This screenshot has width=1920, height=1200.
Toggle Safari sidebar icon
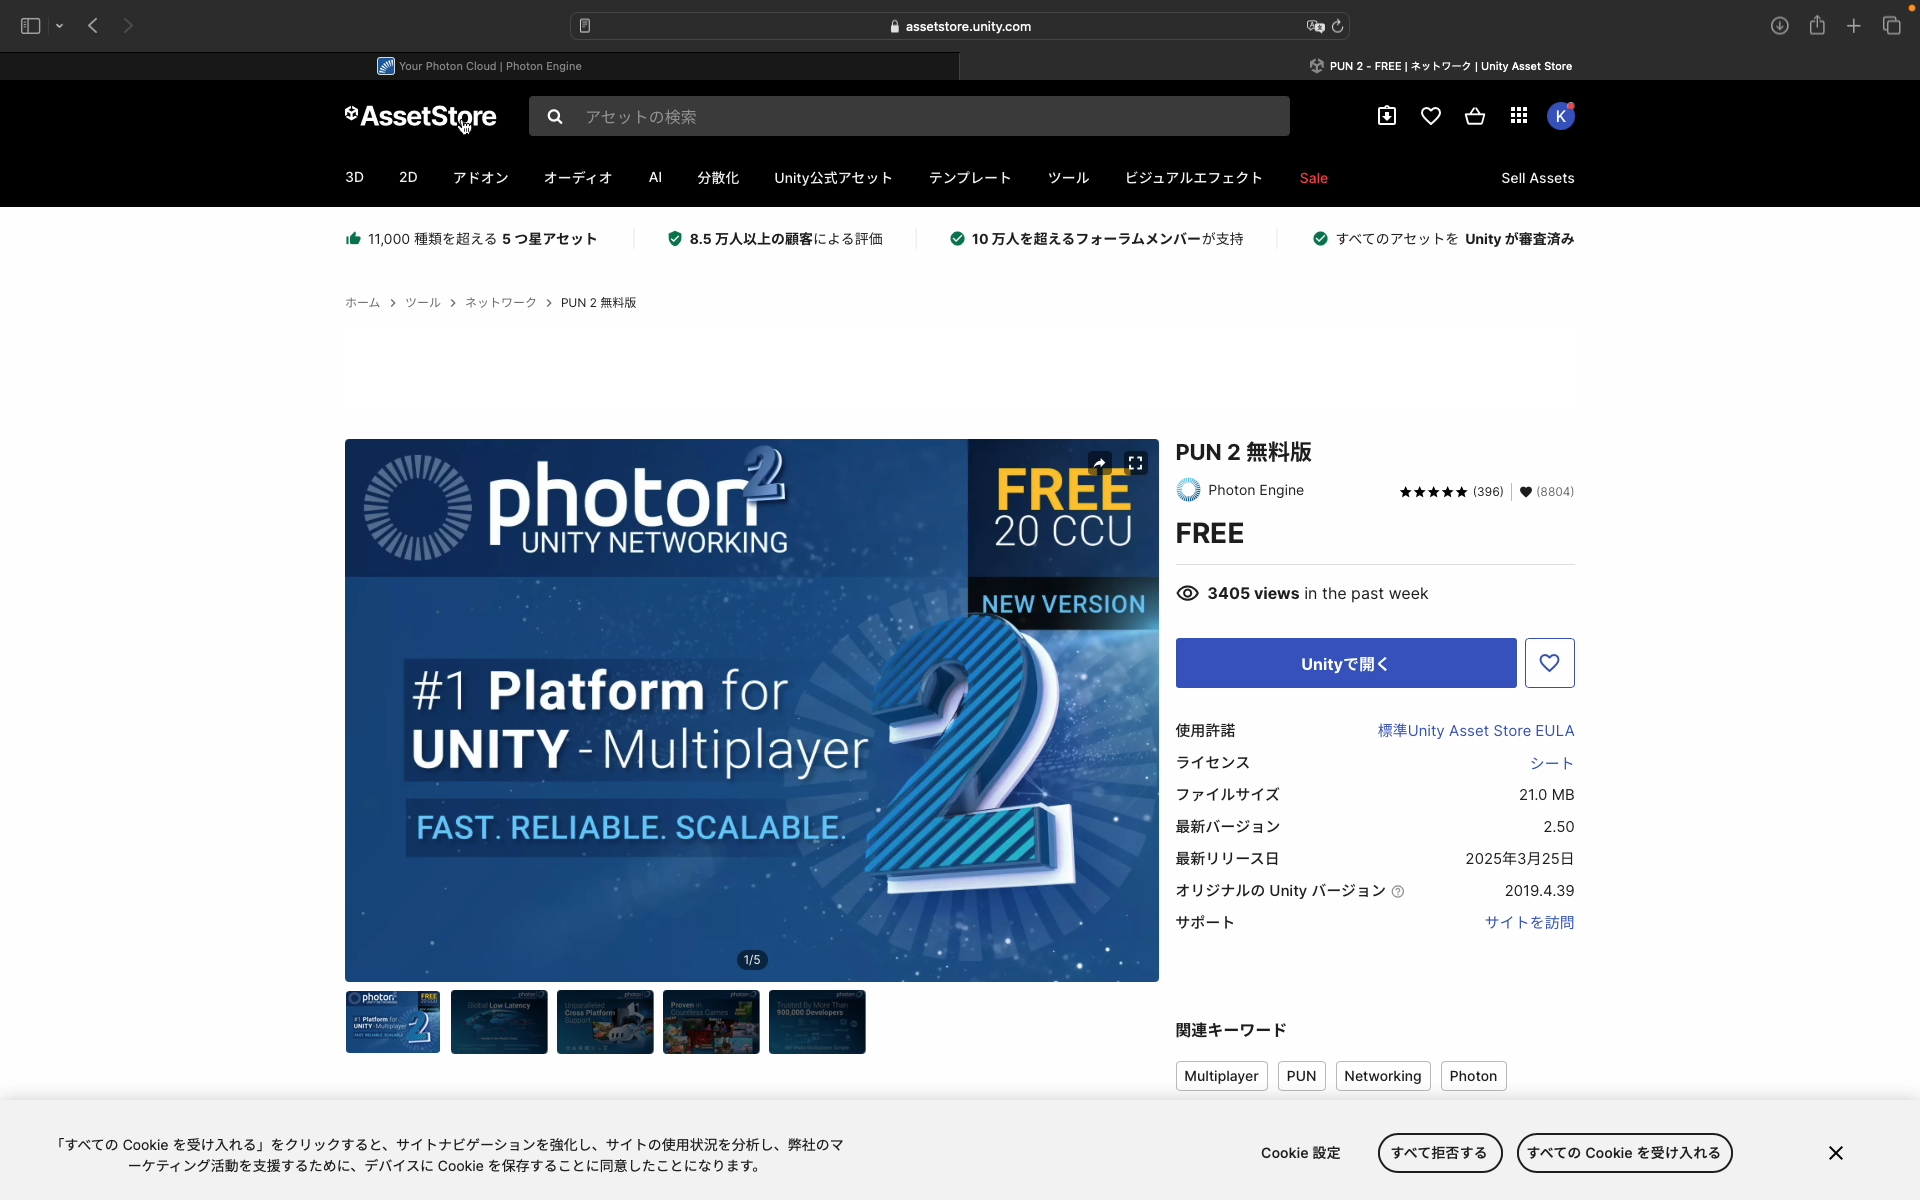[30, 26]
